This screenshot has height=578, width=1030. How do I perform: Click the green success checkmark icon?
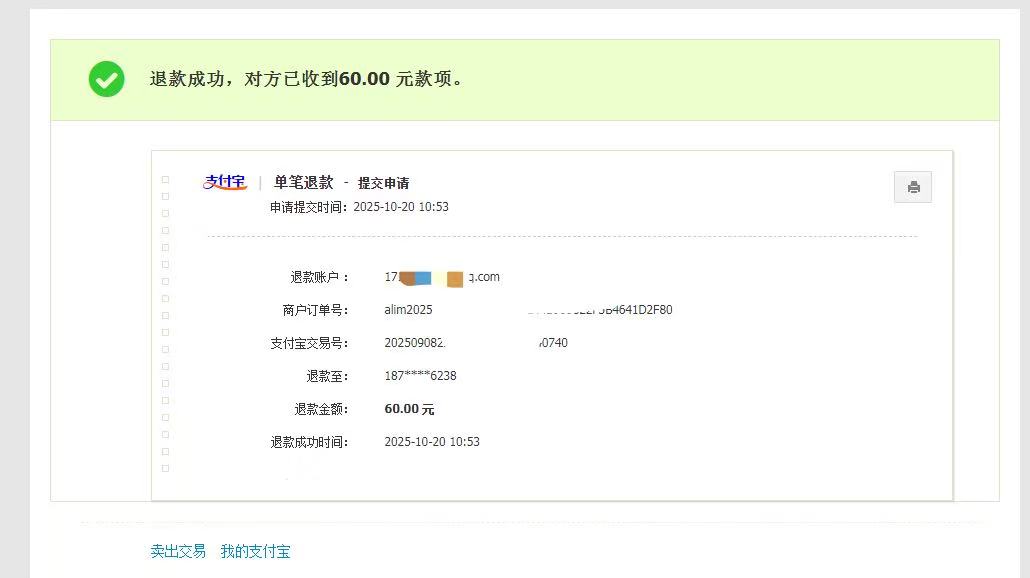click(x=106, y=79)
